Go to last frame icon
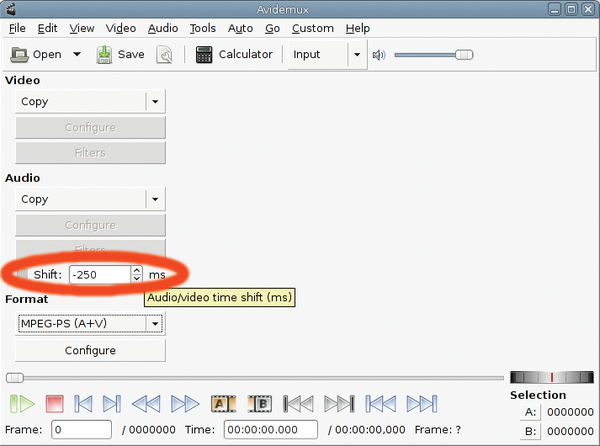Screen dimensions: 600x446 422,404
